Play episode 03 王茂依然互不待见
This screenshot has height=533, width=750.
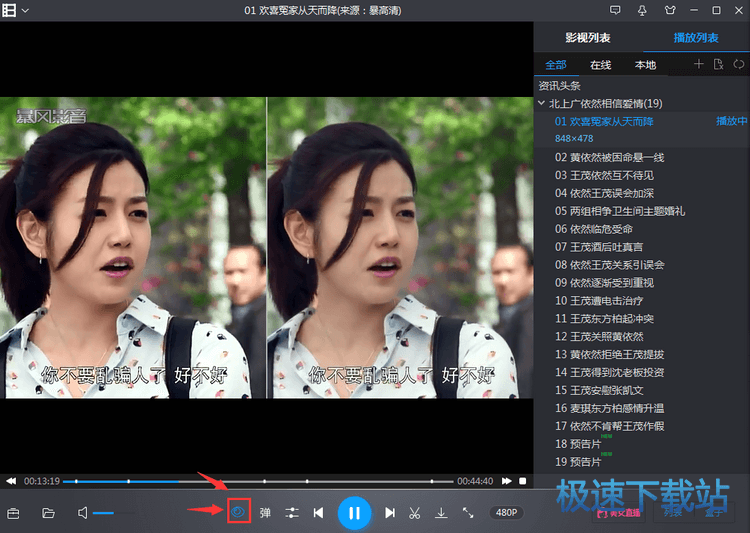tap(604, 176)
